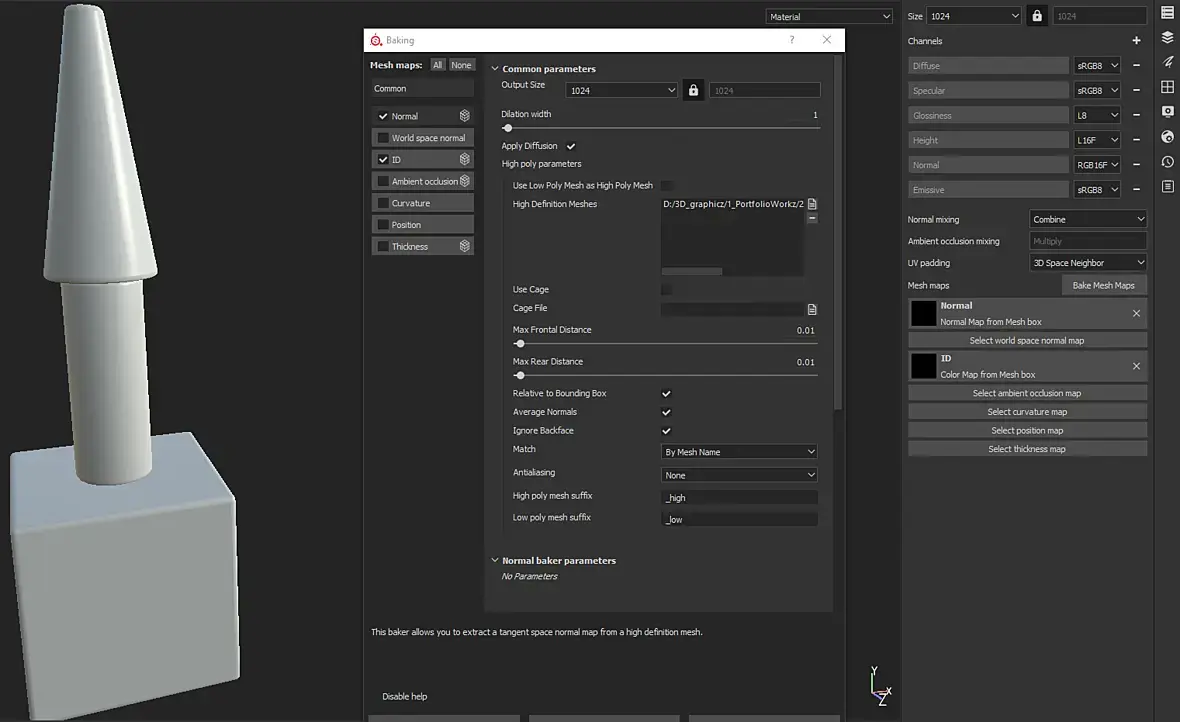1180x722 pixels.
Task: Toggle the Output Size lock icon in Baking dialog
Action: coord(693,90)
